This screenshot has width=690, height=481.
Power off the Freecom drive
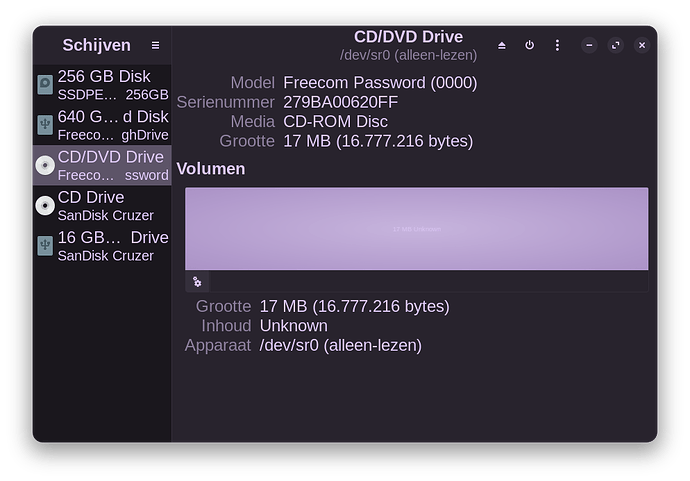pyautogui.click(x=529, y=45)
